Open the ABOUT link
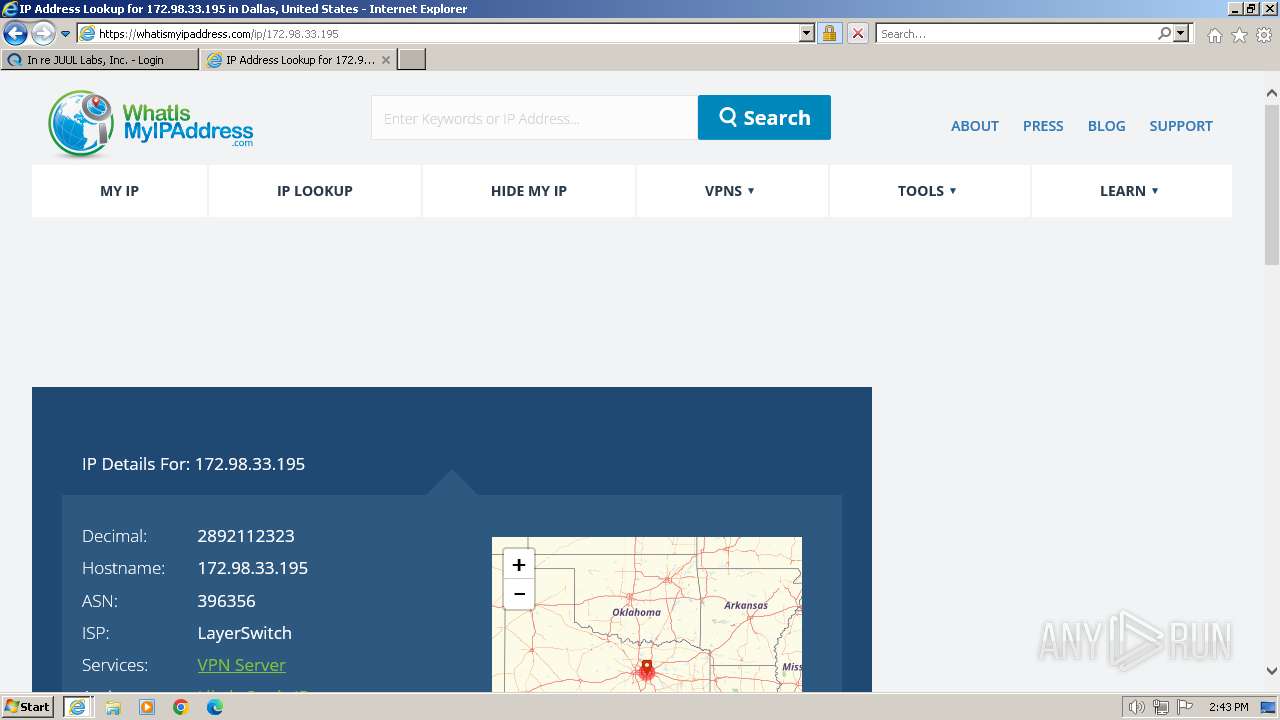The height and width of the screenshot is (720, 1280). click(974, 126)
